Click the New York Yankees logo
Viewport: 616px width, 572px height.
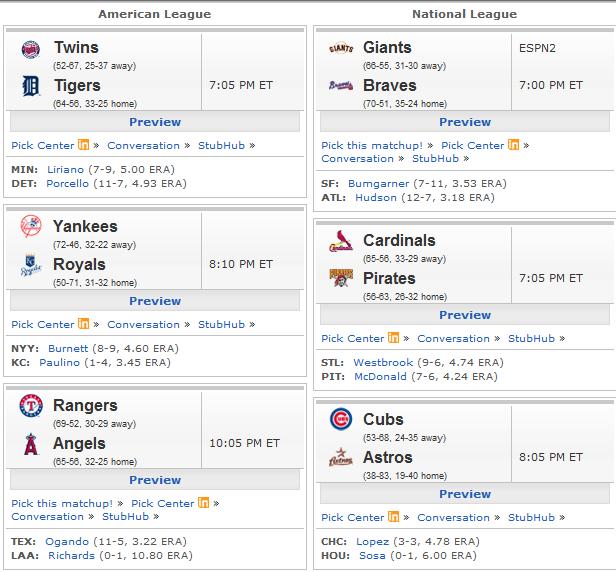(31, 226)
